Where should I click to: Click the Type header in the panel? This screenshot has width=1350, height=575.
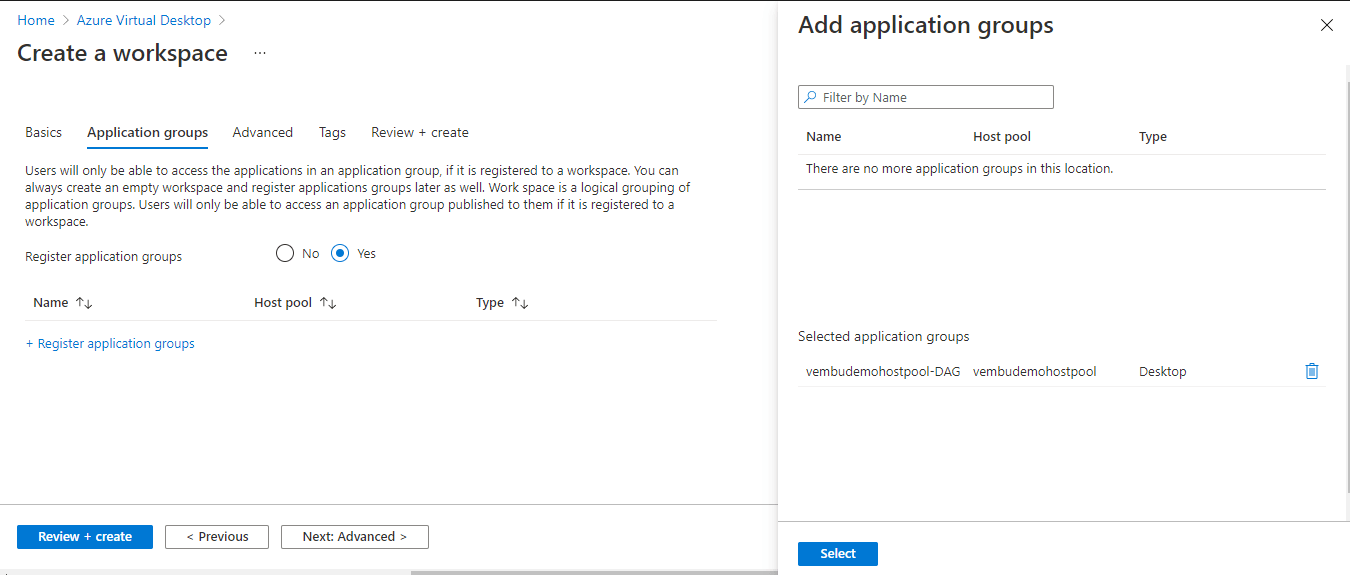coord(1153,136)
